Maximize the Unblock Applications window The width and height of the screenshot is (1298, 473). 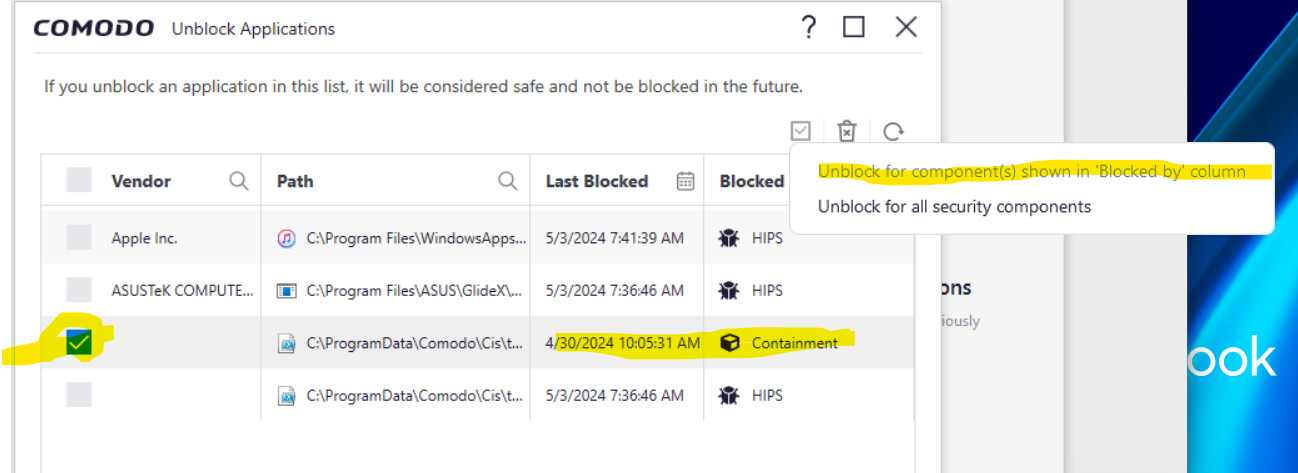[x=854, y=28]
